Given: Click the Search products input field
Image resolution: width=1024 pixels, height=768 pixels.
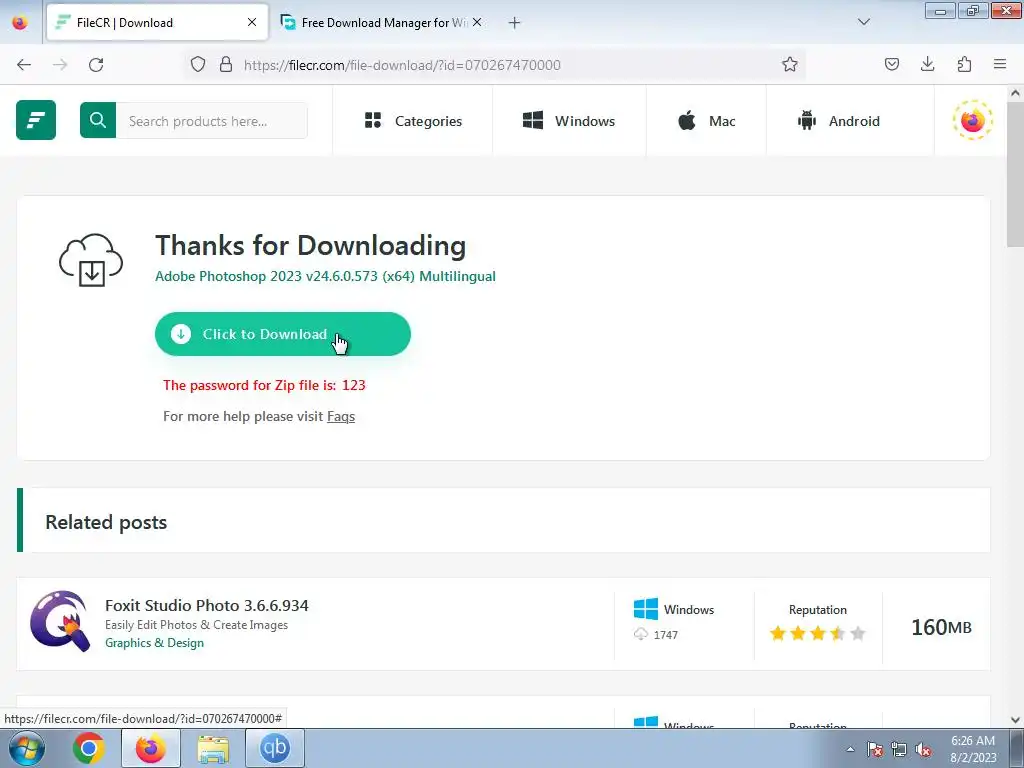Looking at the screenshot, I should tap(212, 121).
